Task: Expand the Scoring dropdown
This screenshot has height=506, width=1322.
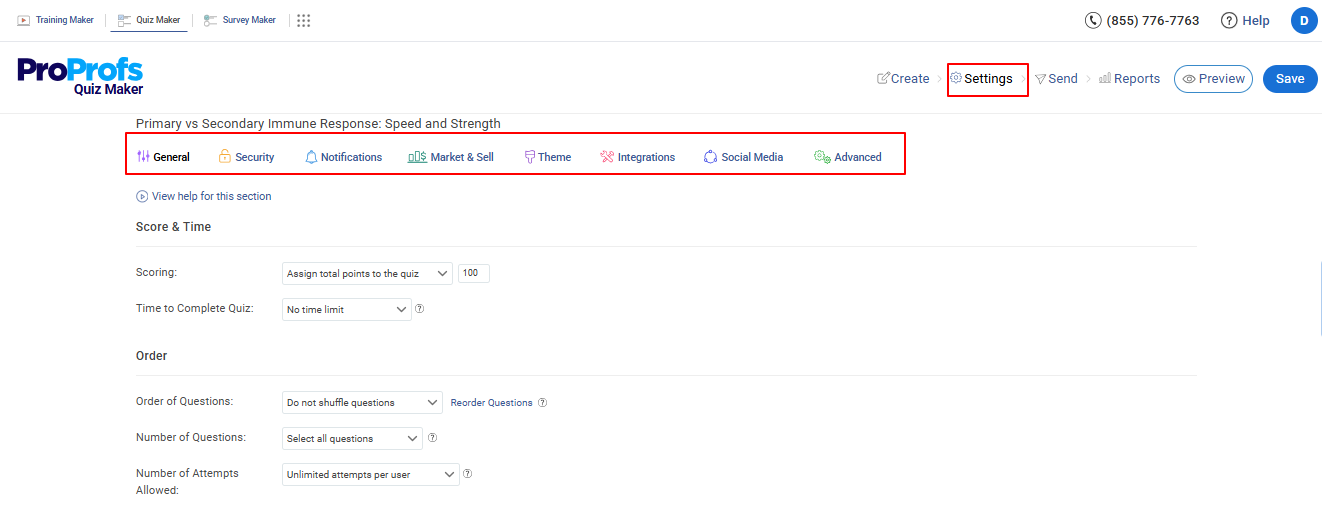Action: pyautogui.click(x=367, y=273)
